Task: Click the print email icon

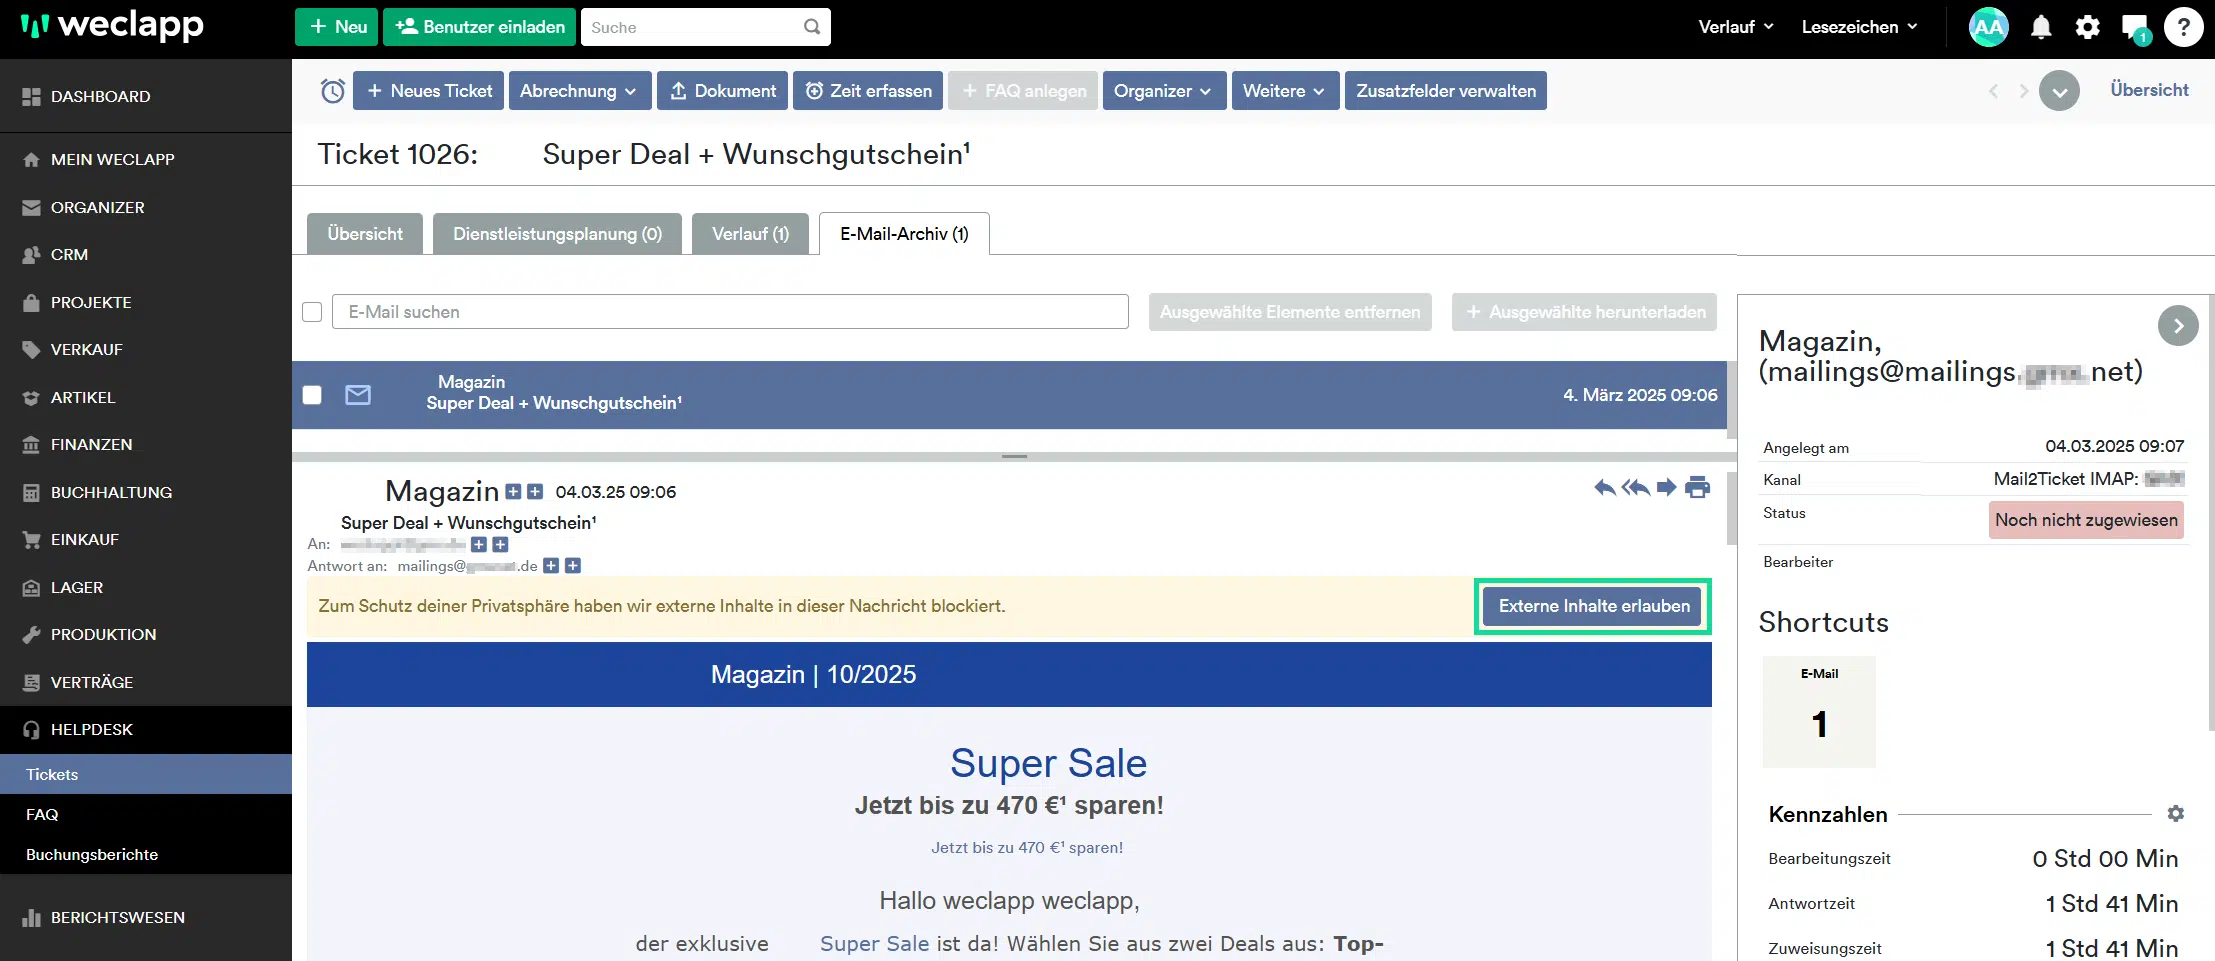Action: click(1698, 487)
